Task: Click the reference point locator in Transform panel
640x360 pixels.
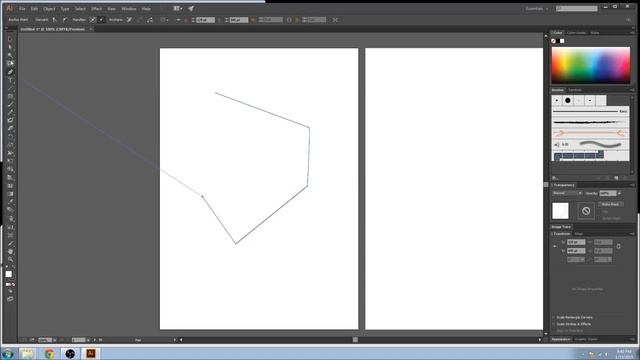Action: (x=555, y=246)
